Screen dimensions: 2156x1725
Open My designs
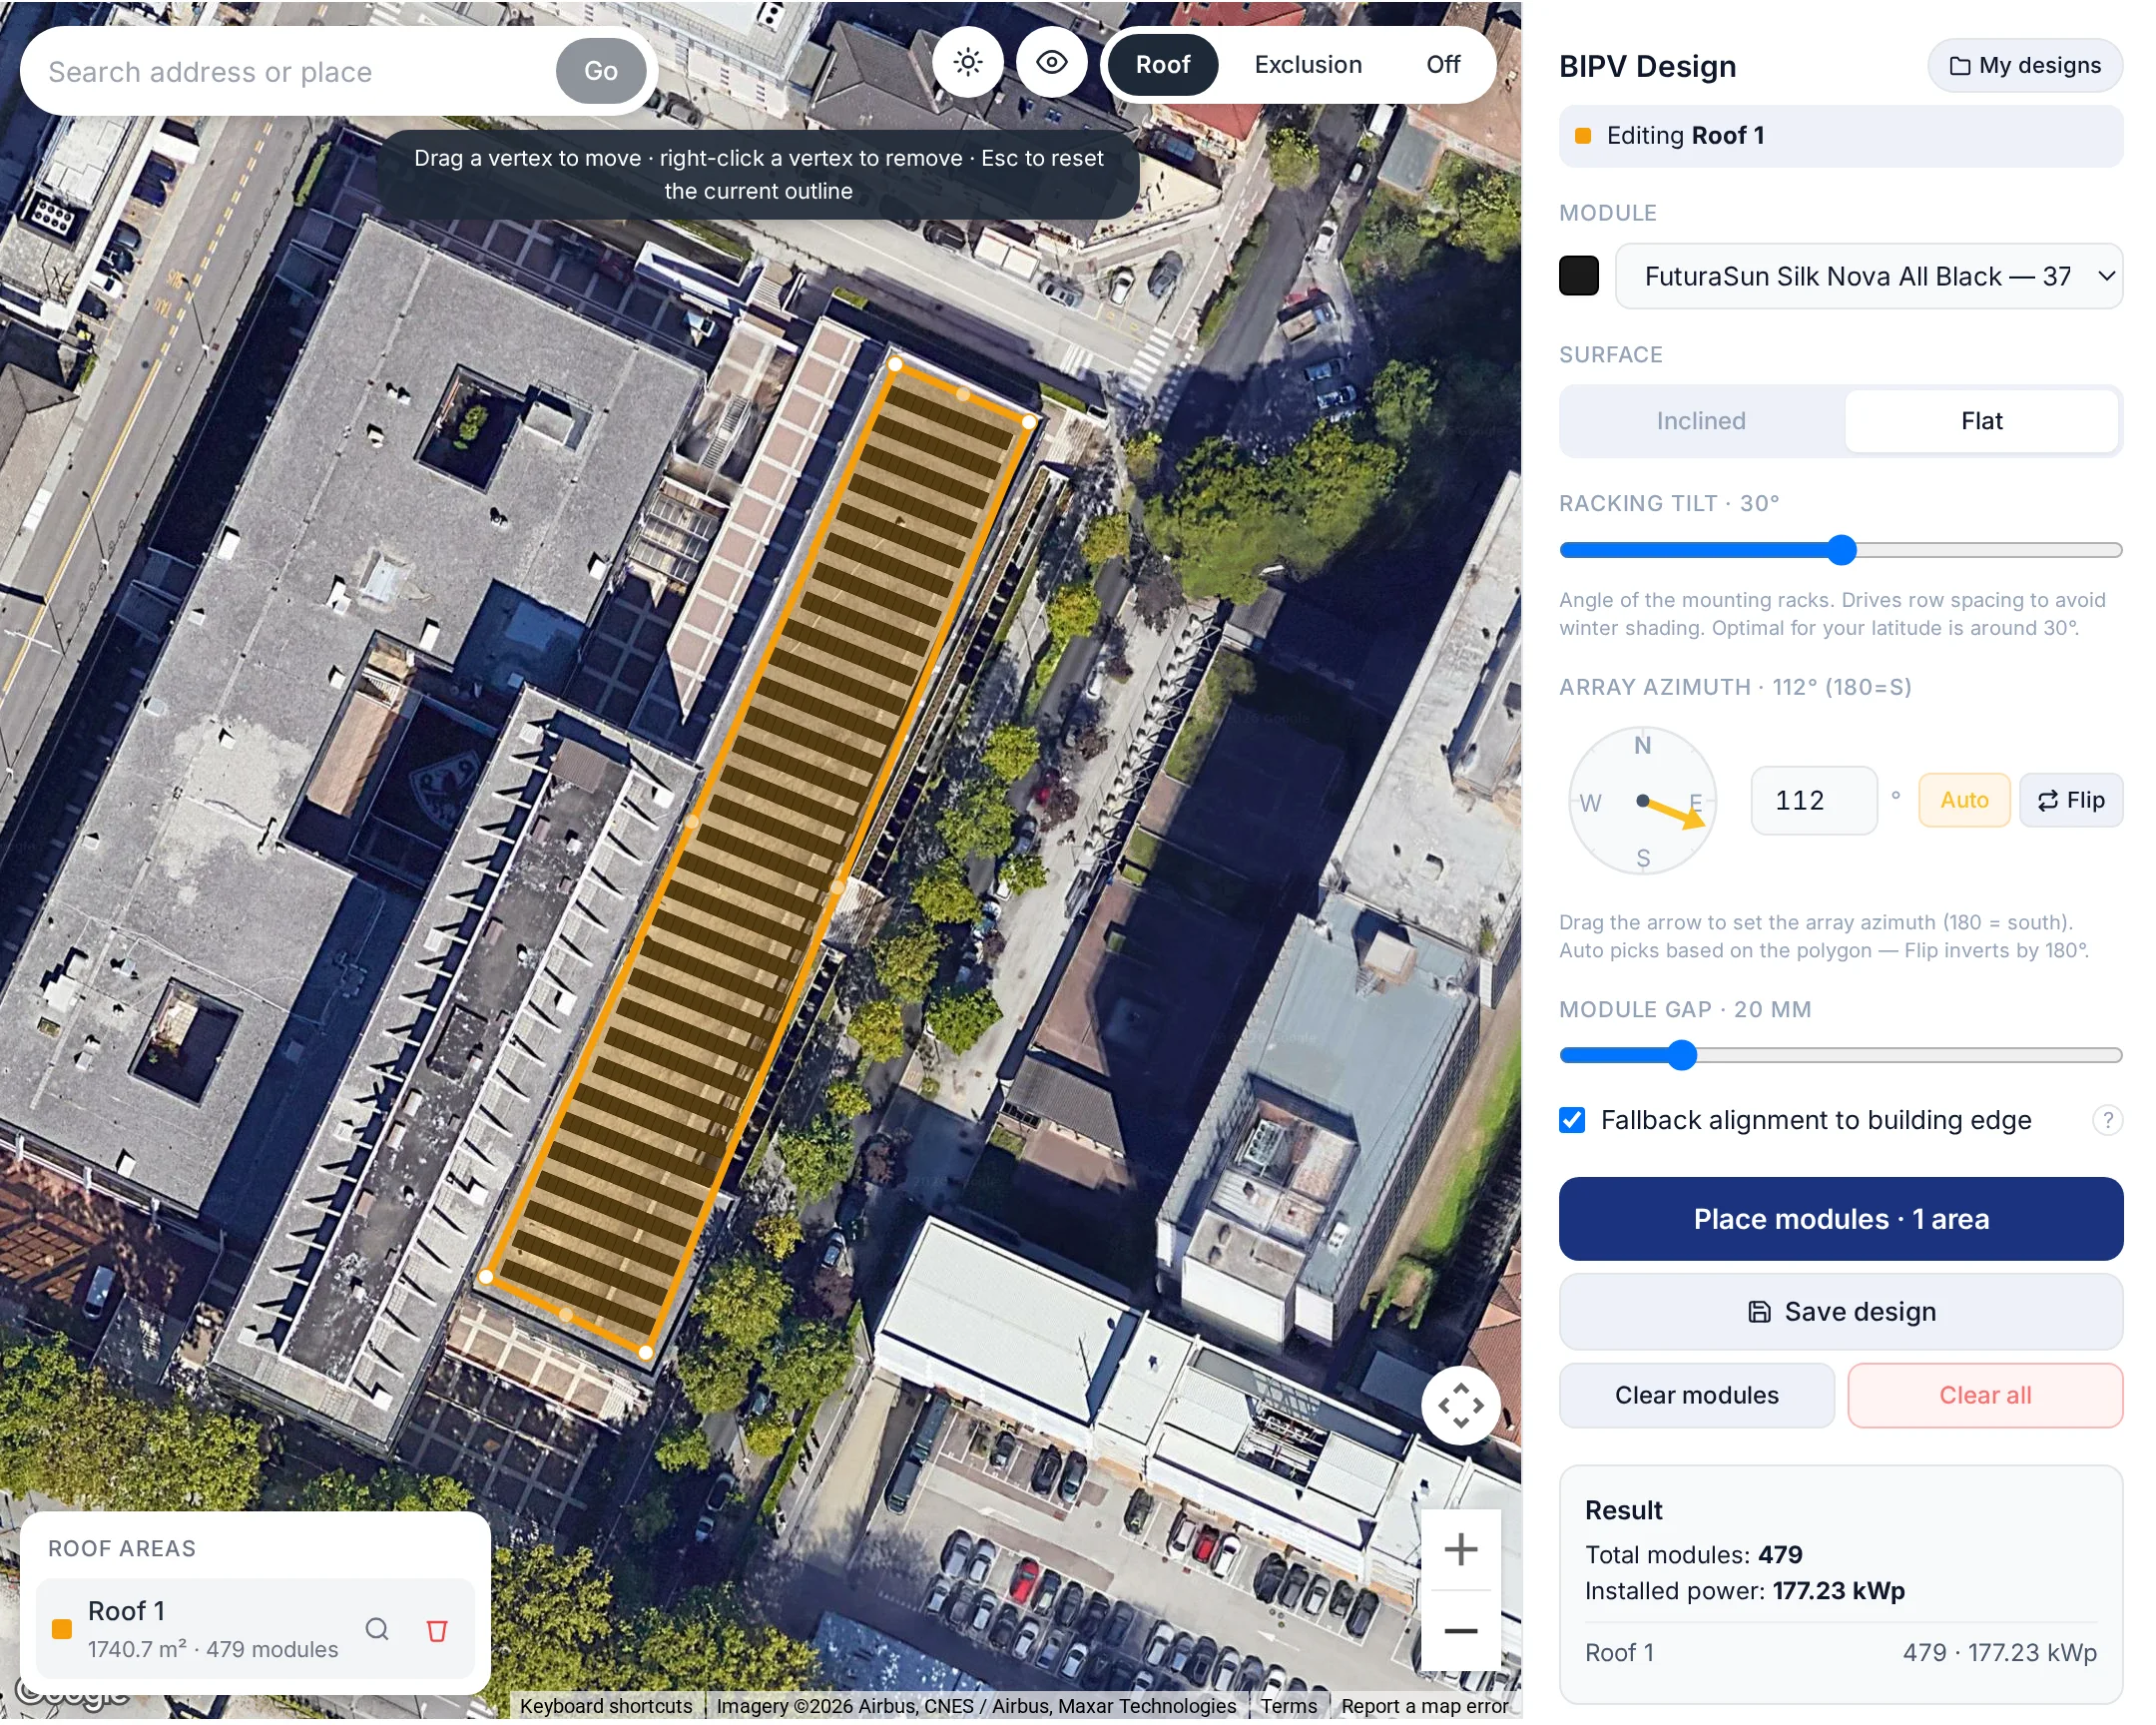[2024, 65]
